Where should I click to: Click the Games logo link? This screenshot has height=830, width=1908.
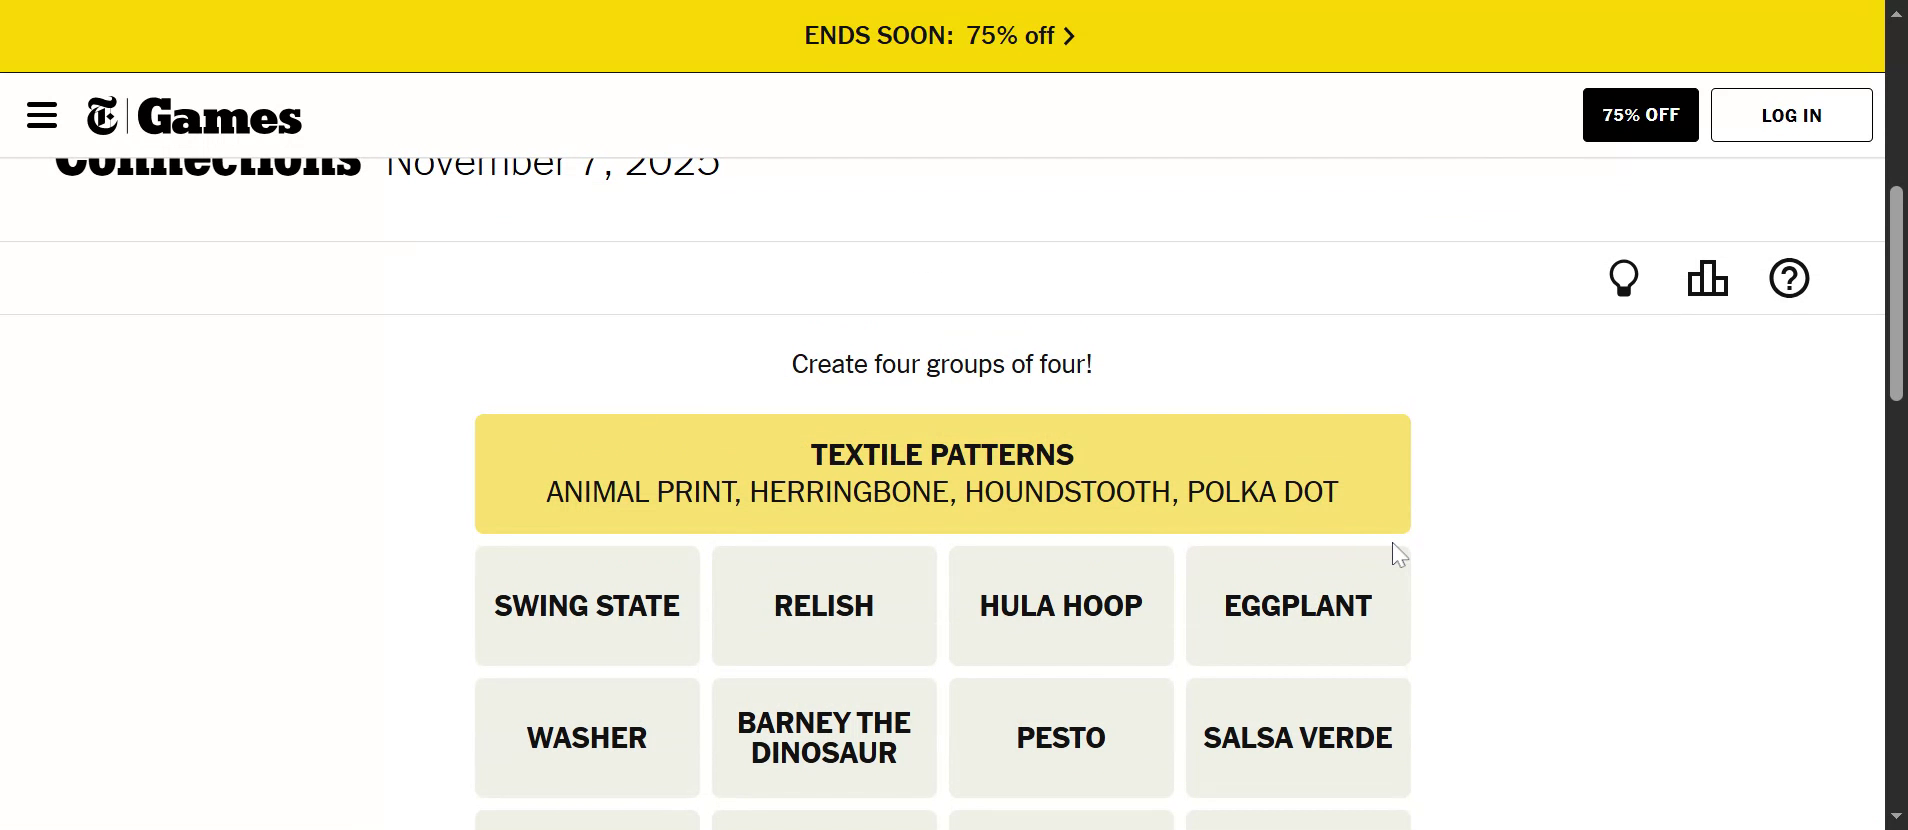pyautogui.click(x=220, y=117)
